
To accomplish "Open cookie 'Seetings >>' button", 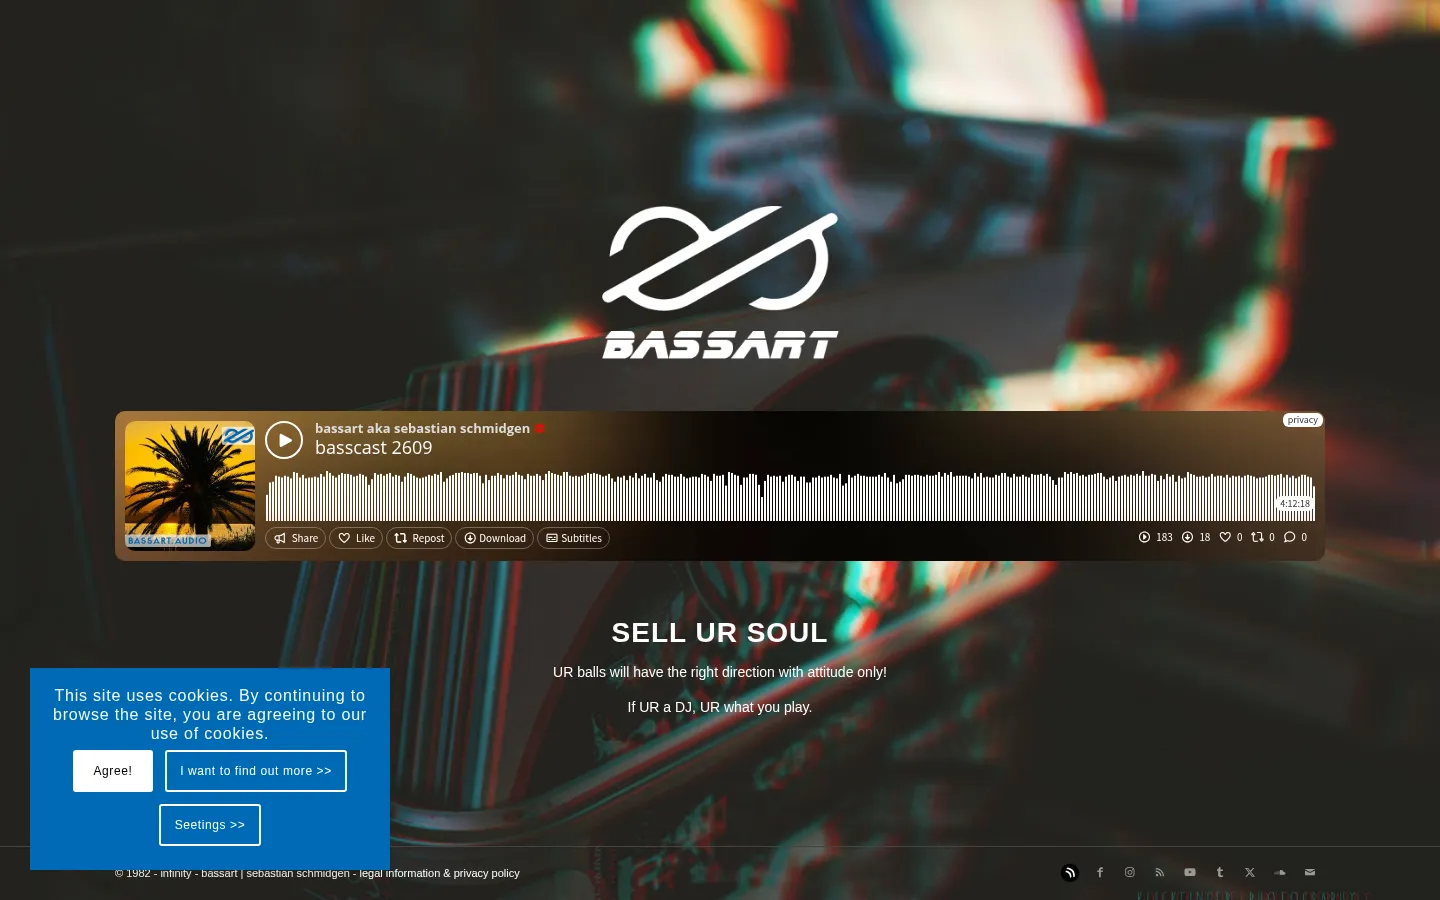I will (210, 825).
